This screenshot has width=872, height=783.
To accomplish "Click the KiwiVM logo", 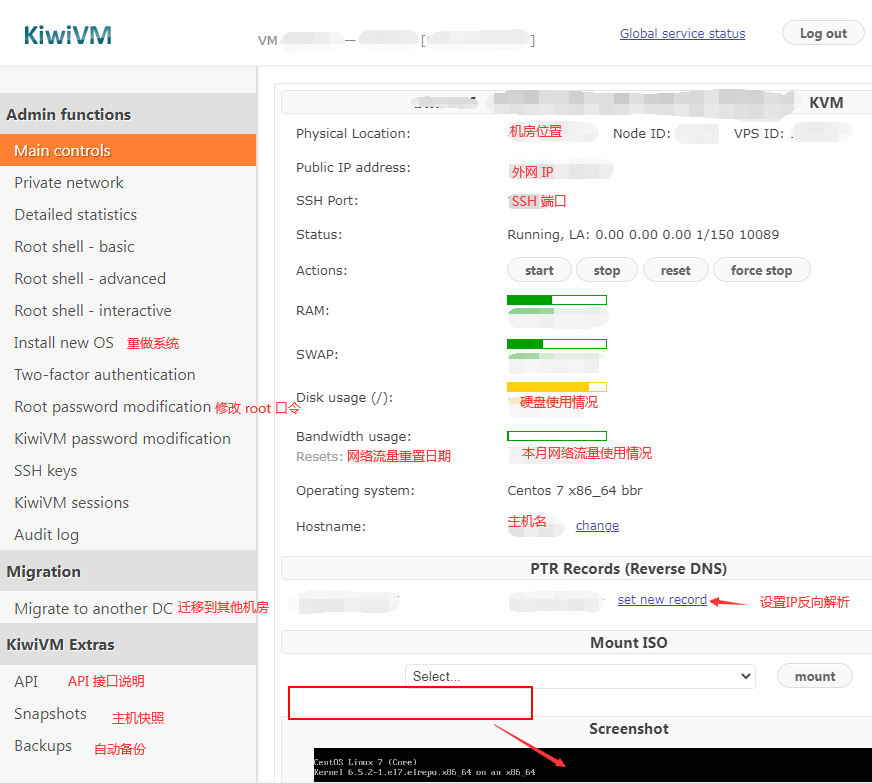I will (x=67, y=35).
